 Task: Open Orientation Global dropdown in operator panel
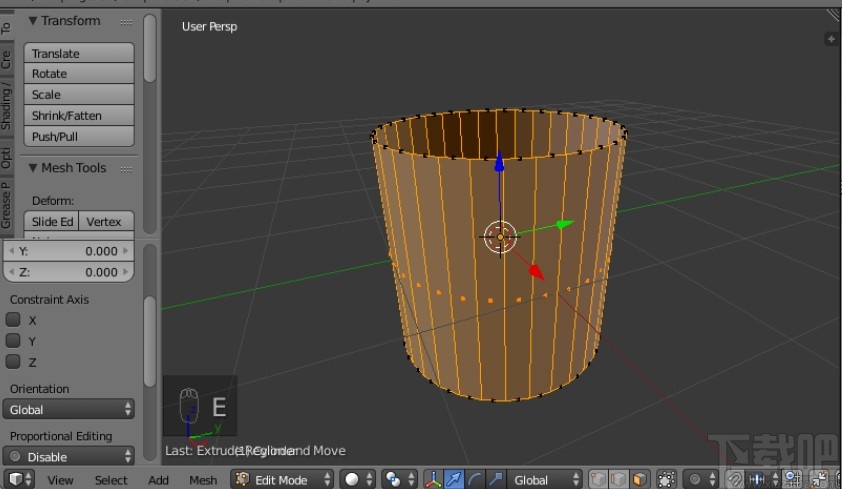point(68,409)
